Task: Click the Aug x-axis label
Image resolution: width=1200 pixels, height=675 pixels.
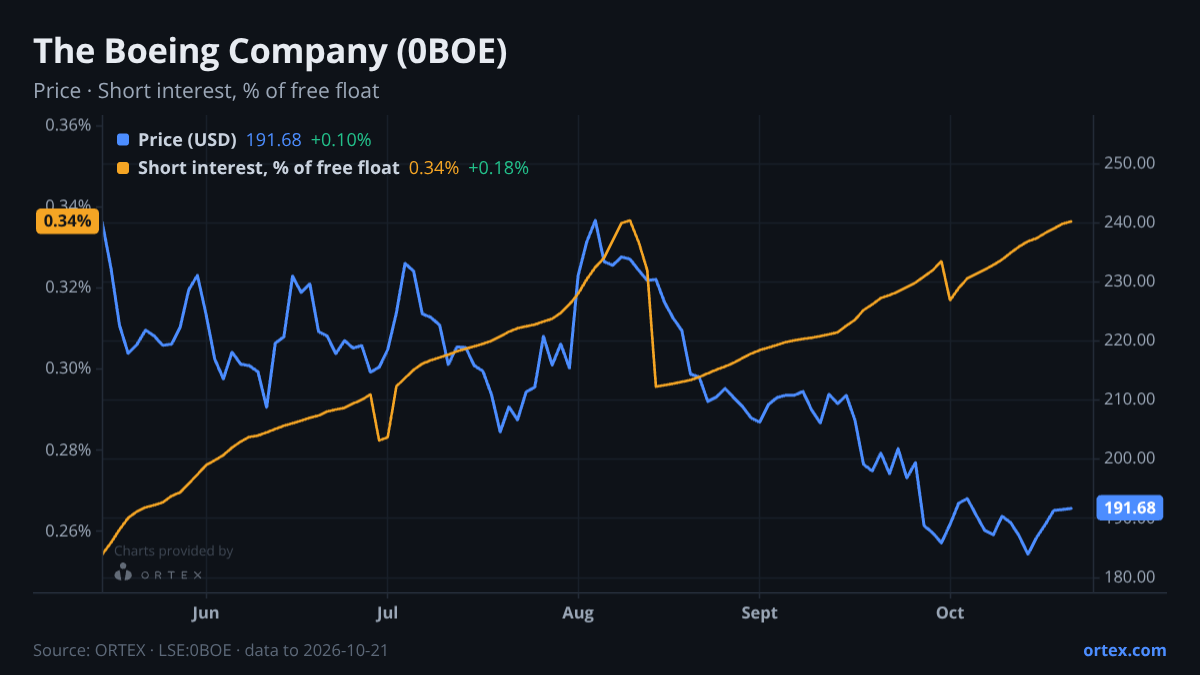Action: (578, 612)
